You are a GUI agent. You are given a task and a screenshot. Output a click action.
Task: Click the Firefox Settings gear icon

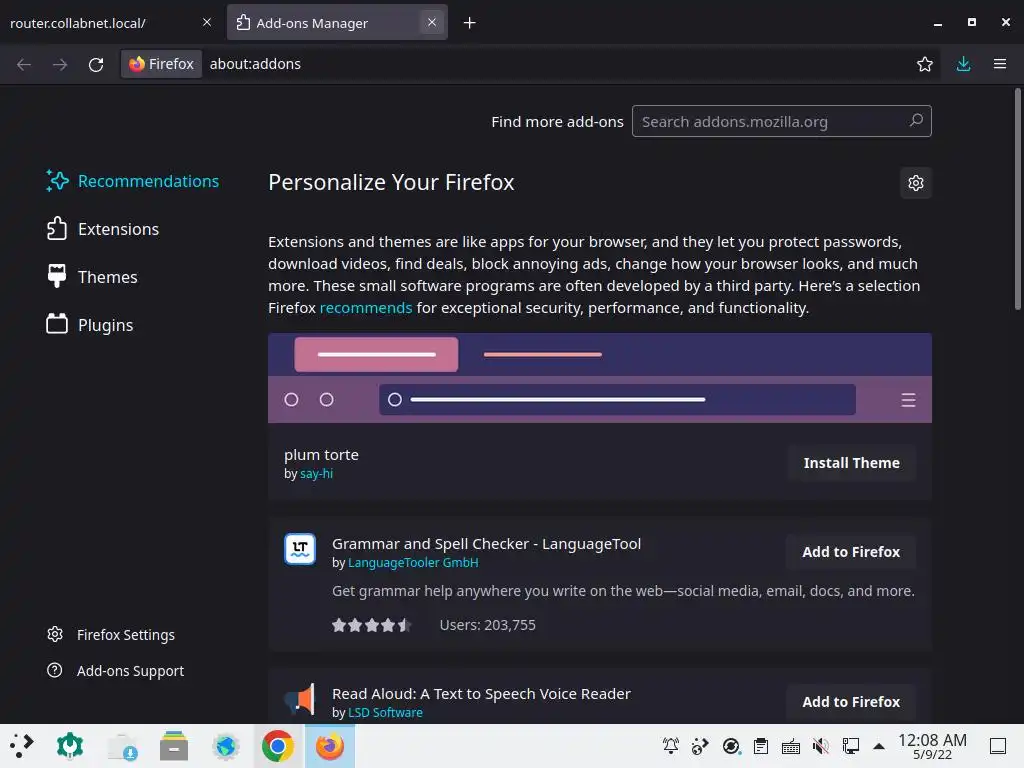click(x=55, y=634)
